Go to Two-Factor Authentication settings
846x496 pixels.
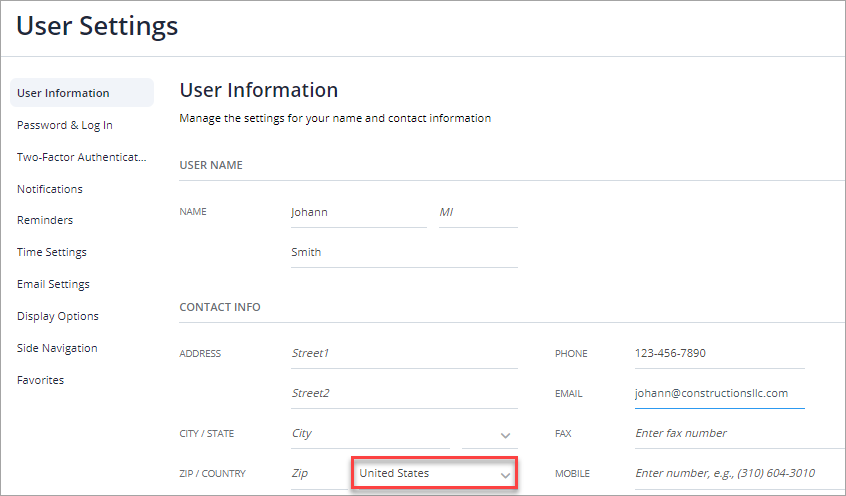tap(82, 157)
